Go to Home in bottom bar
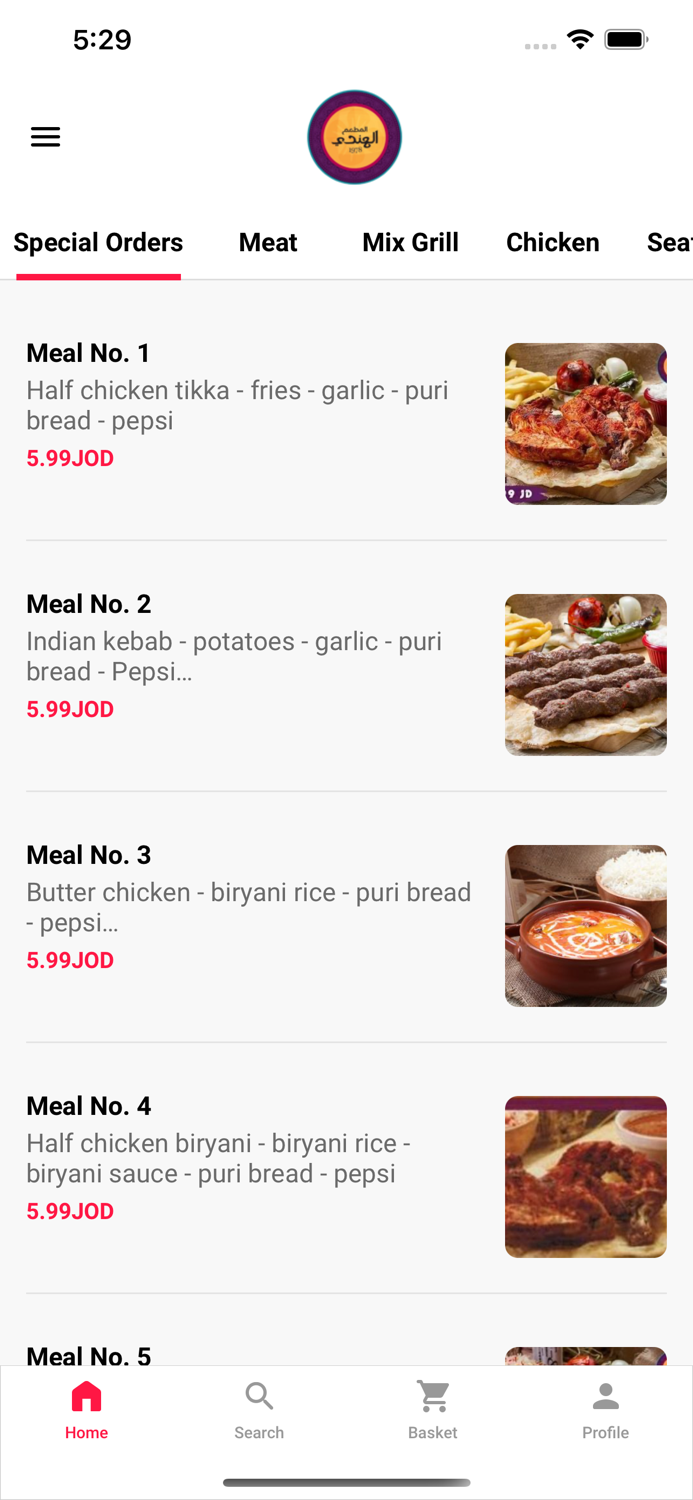693x1500 pixels. 86,1410
